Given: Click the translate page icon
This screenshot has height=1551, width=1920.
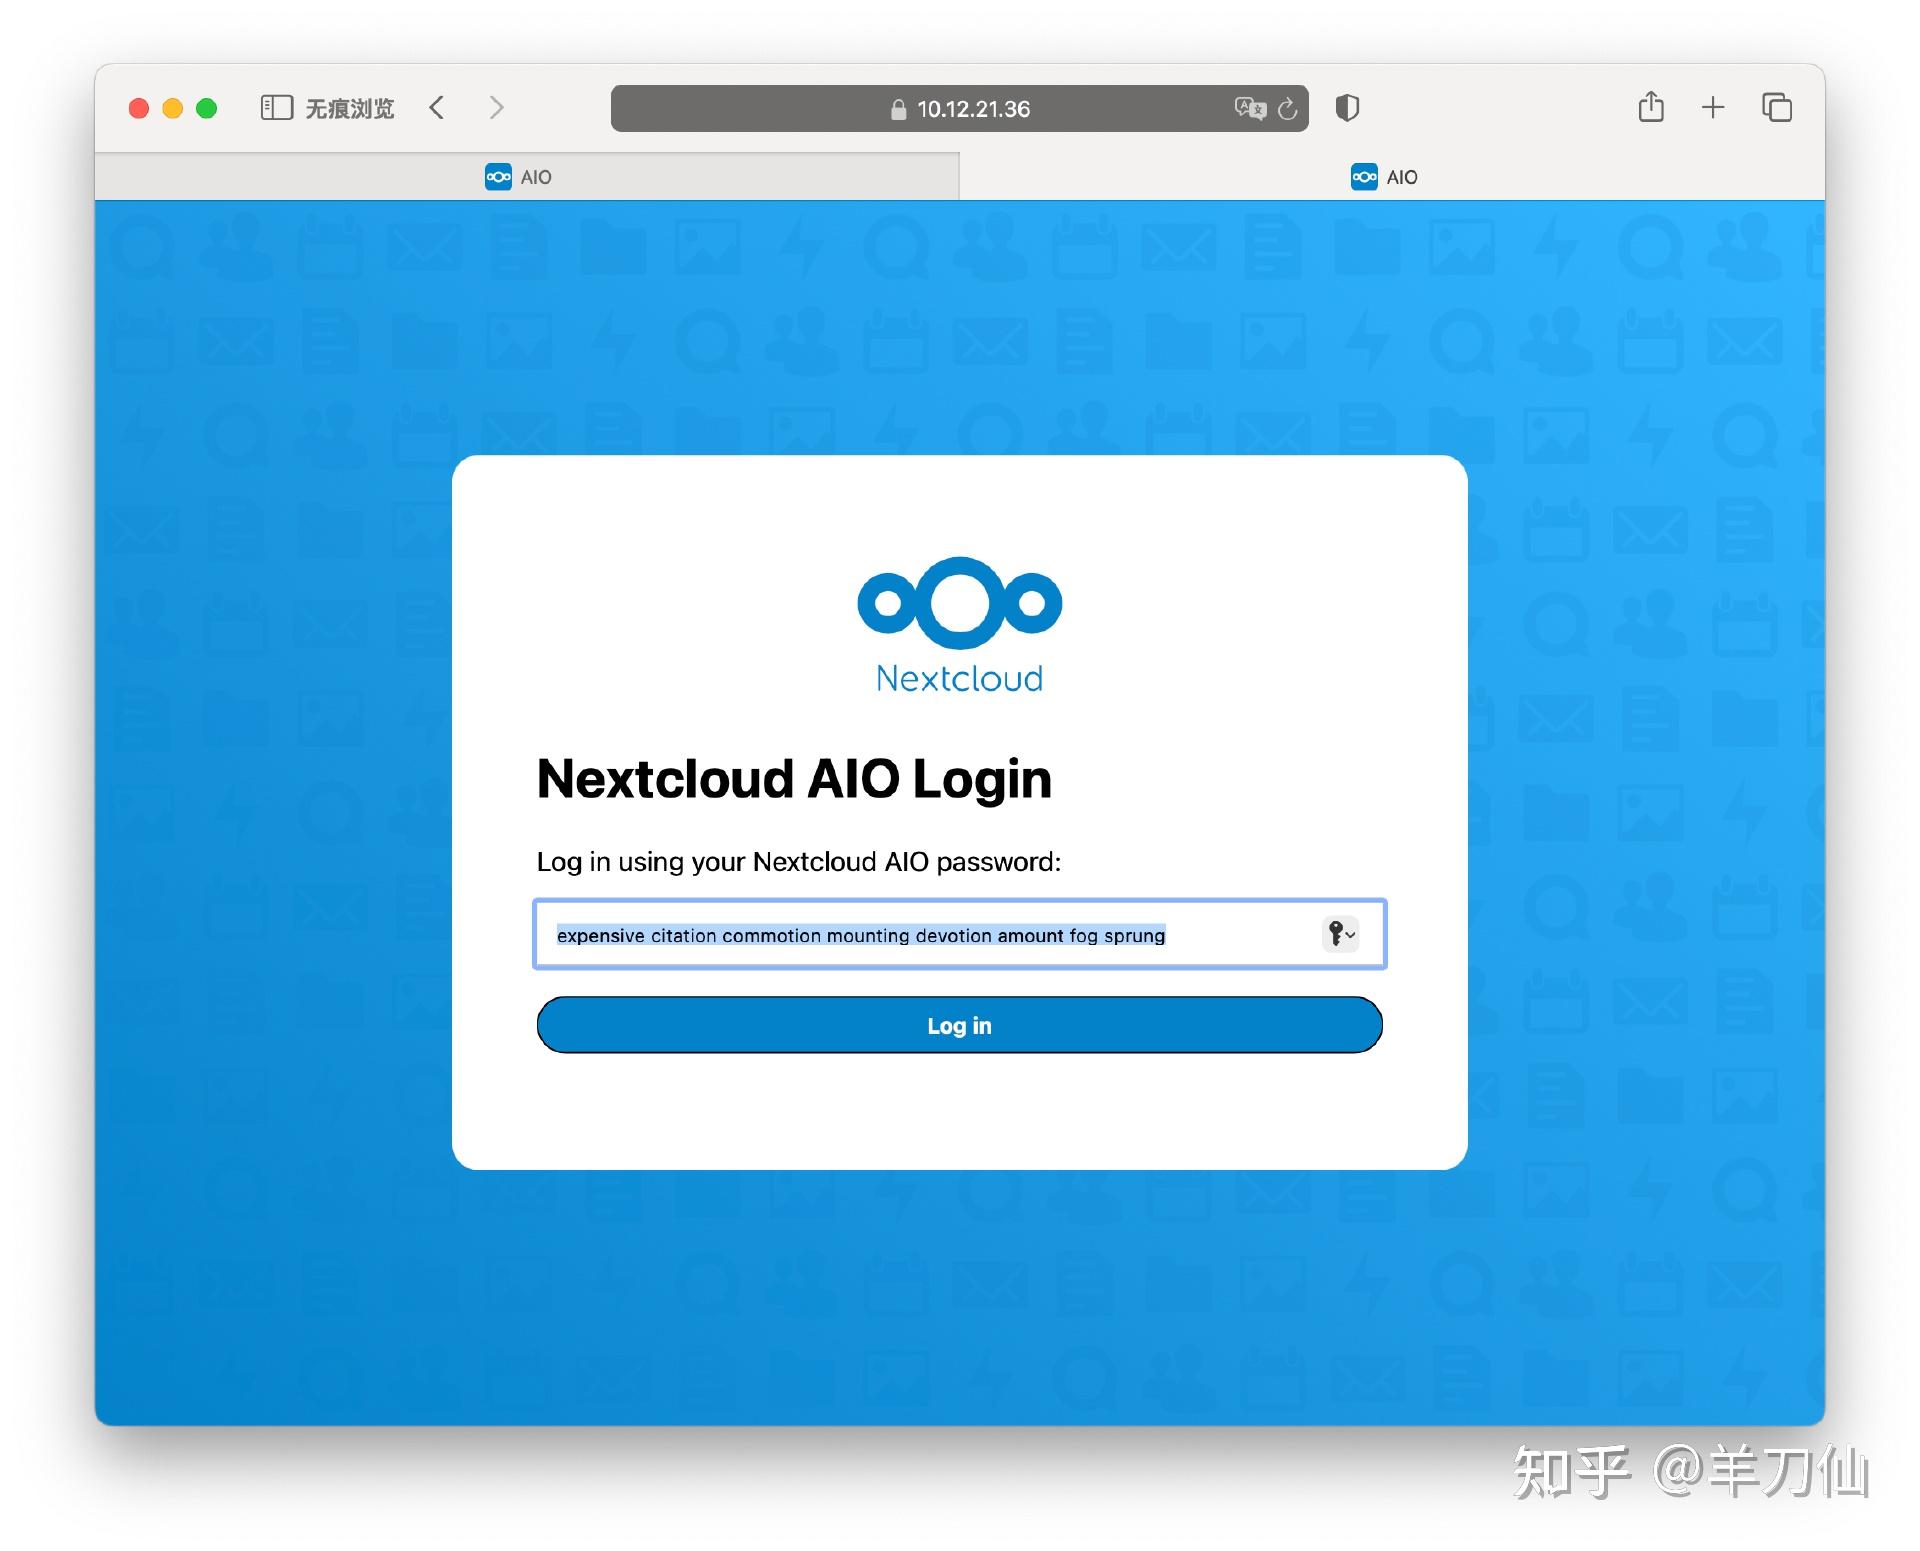Looking at the screenshot, I should click(x=1250, y=108).
